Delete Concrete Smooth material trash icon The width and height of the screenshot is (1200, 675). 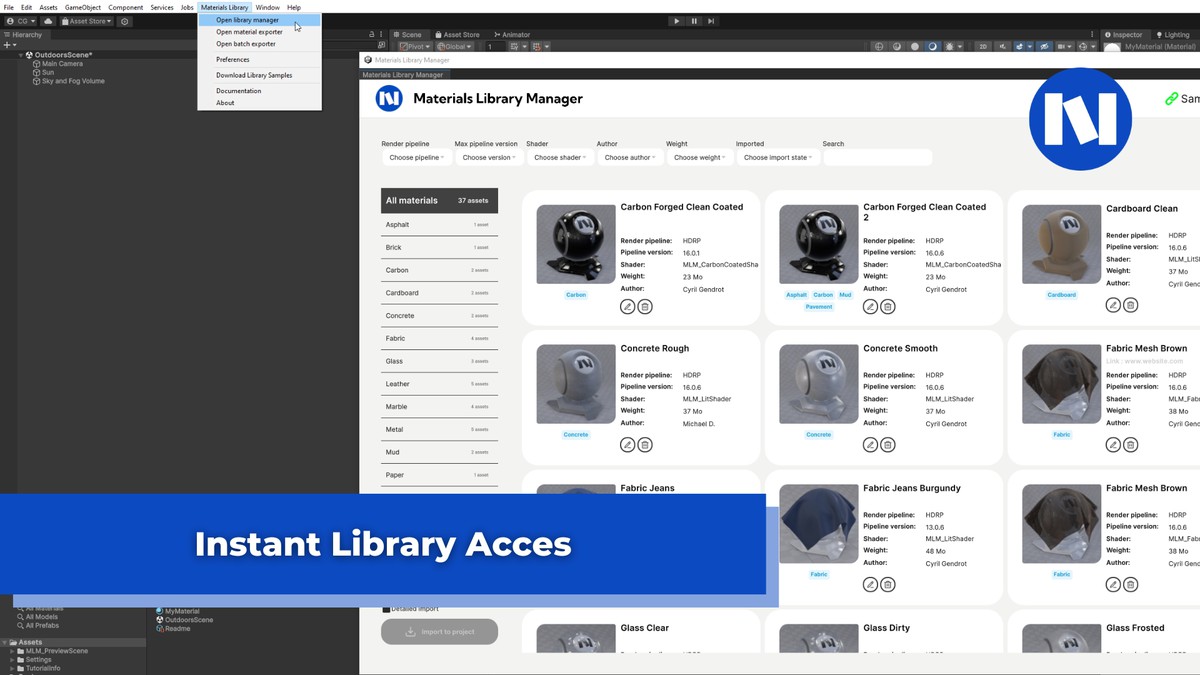888,445
